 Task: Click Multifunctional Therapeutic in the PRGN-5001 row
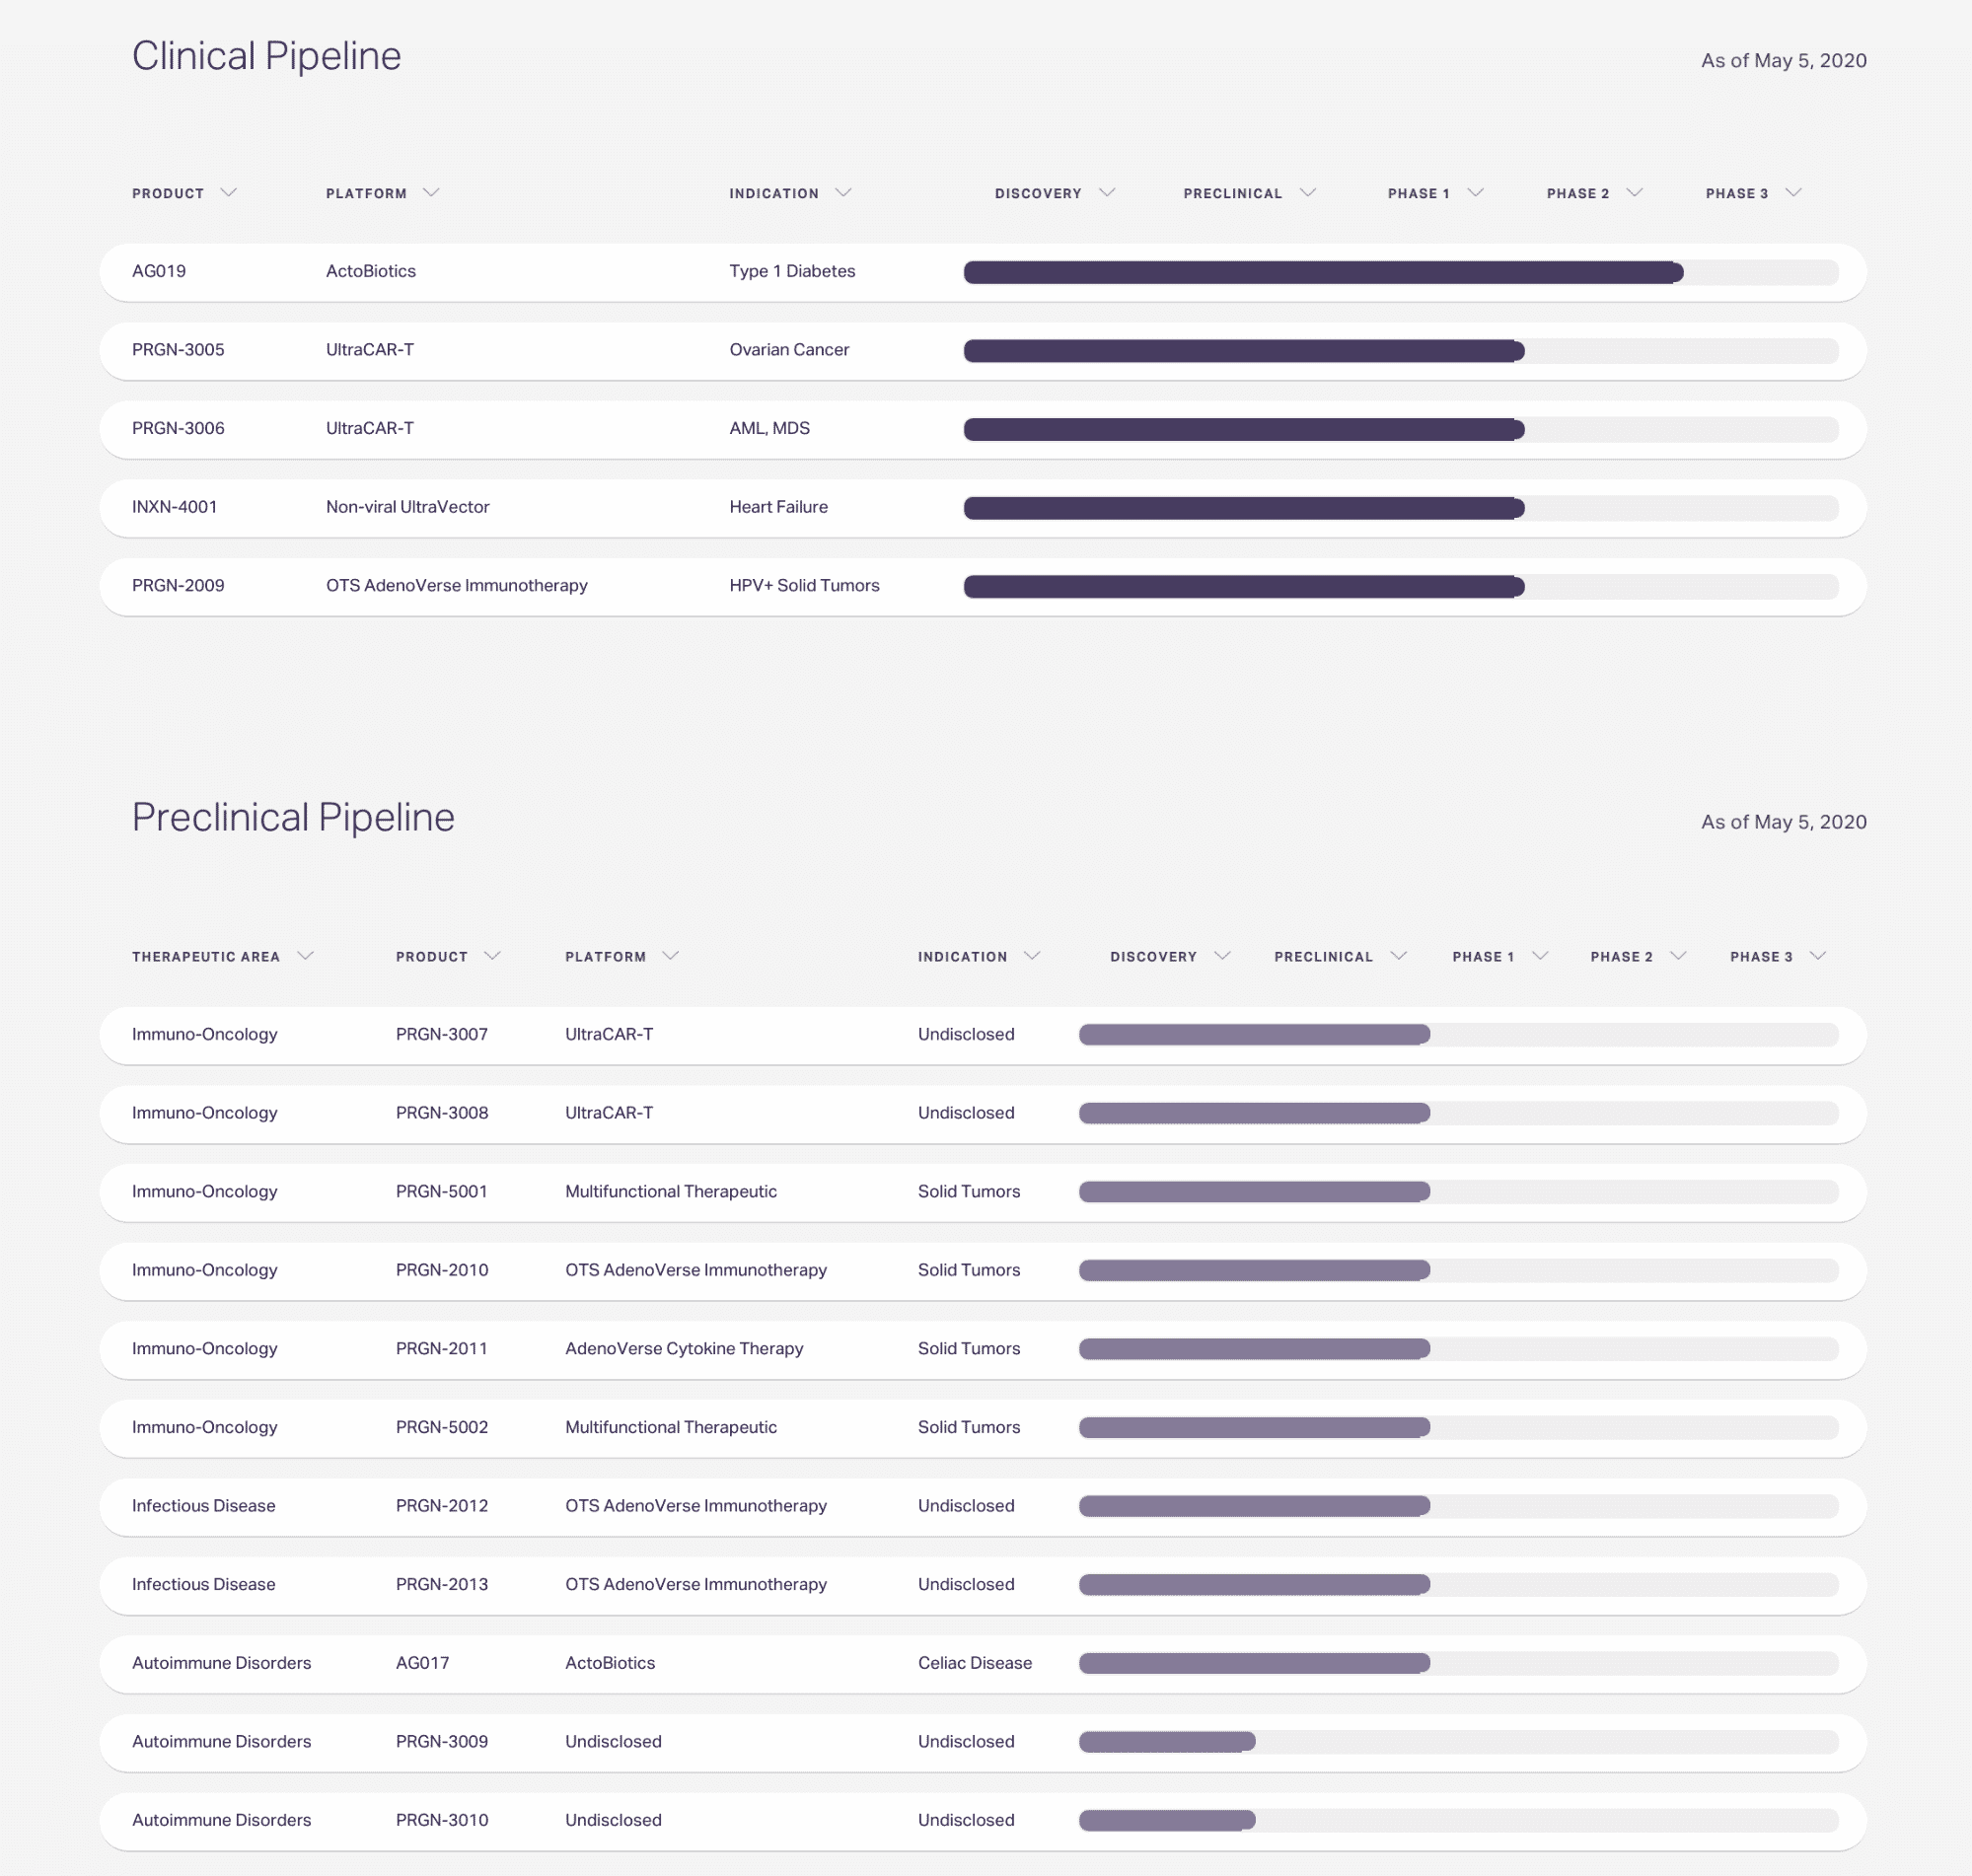pyautogui.click(x=671, y=1192)
